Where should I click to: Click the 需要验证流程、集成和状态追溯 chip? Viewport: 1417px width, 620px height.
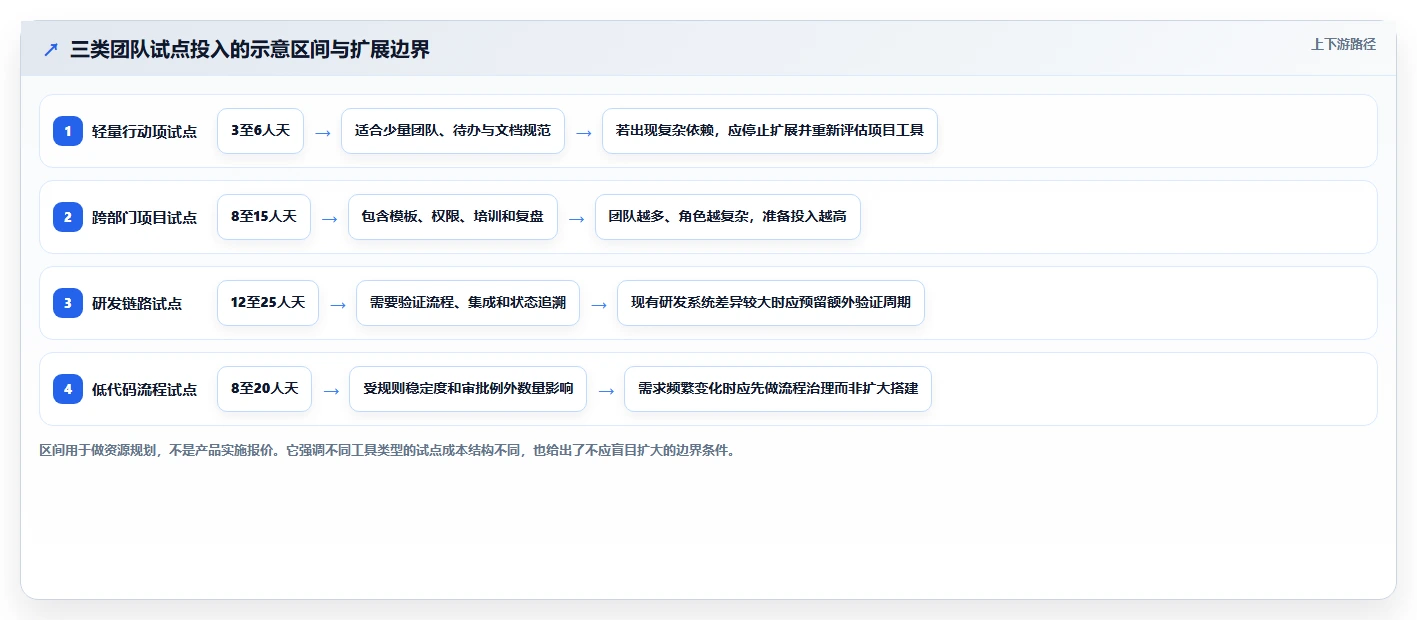click(x=468, y=303)
